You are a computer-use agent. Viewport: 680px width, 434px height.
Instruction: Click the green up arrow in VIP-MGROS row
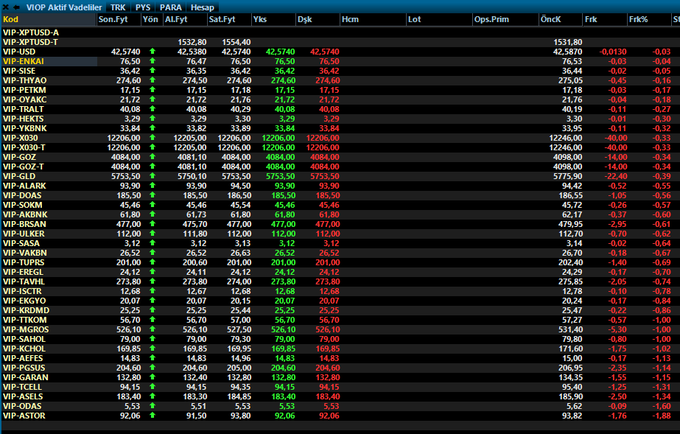153,330
